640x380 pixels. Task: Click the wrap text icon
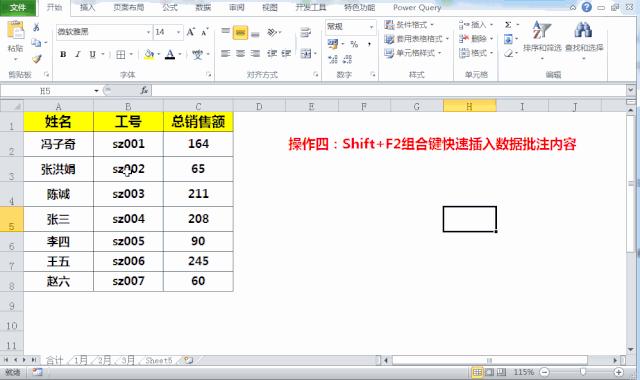pyautogui.click(x=305, y=32)
